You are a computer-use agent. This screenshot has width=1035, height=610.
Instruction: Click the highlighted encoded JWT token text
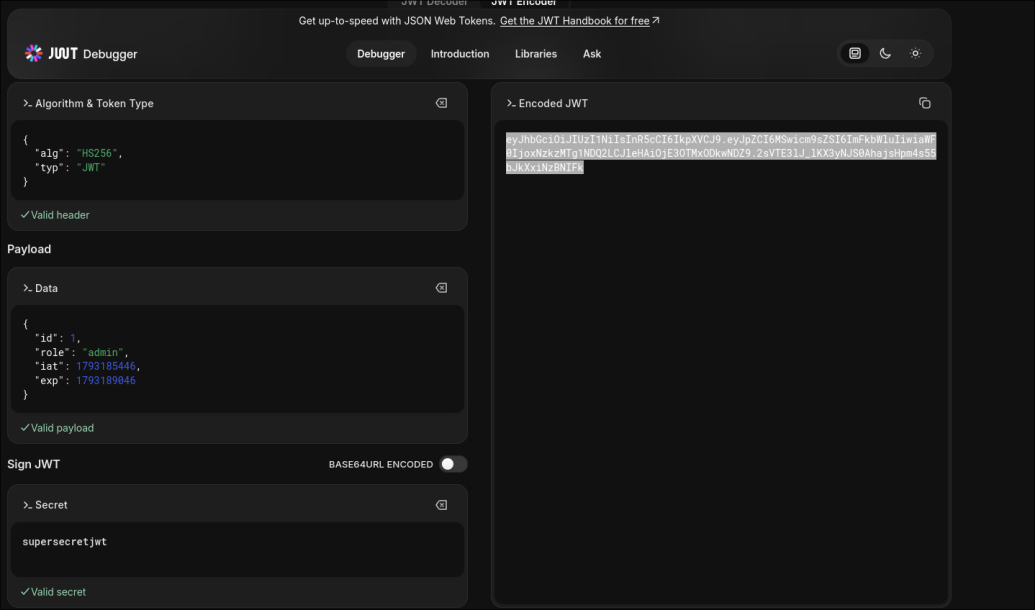(x=721, y=153)
